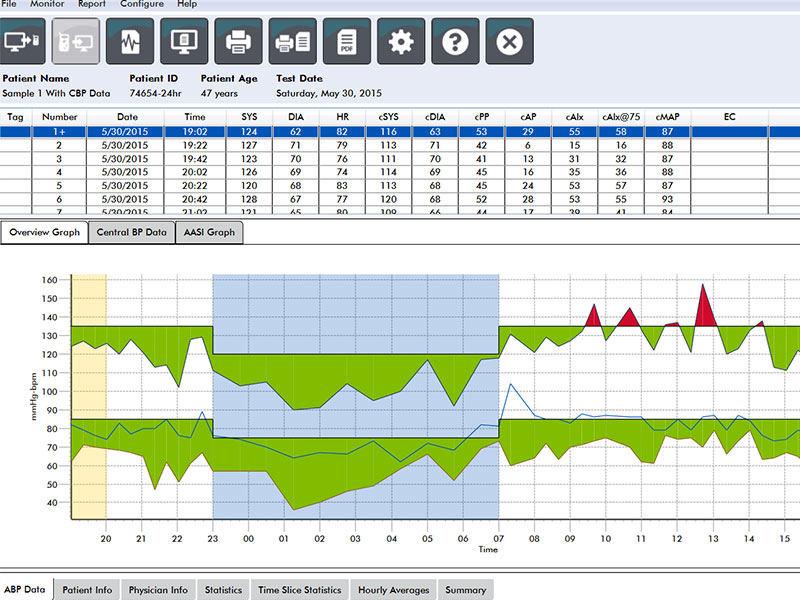
Task: Click the SYS column header
Action: coord(249,117)
